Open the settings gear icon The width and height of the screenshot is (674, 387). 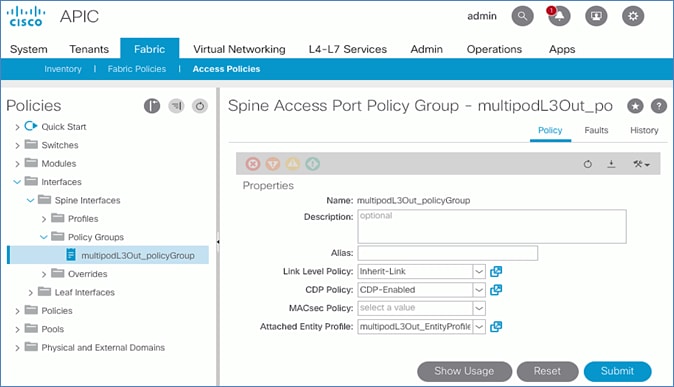pos(633,16)
